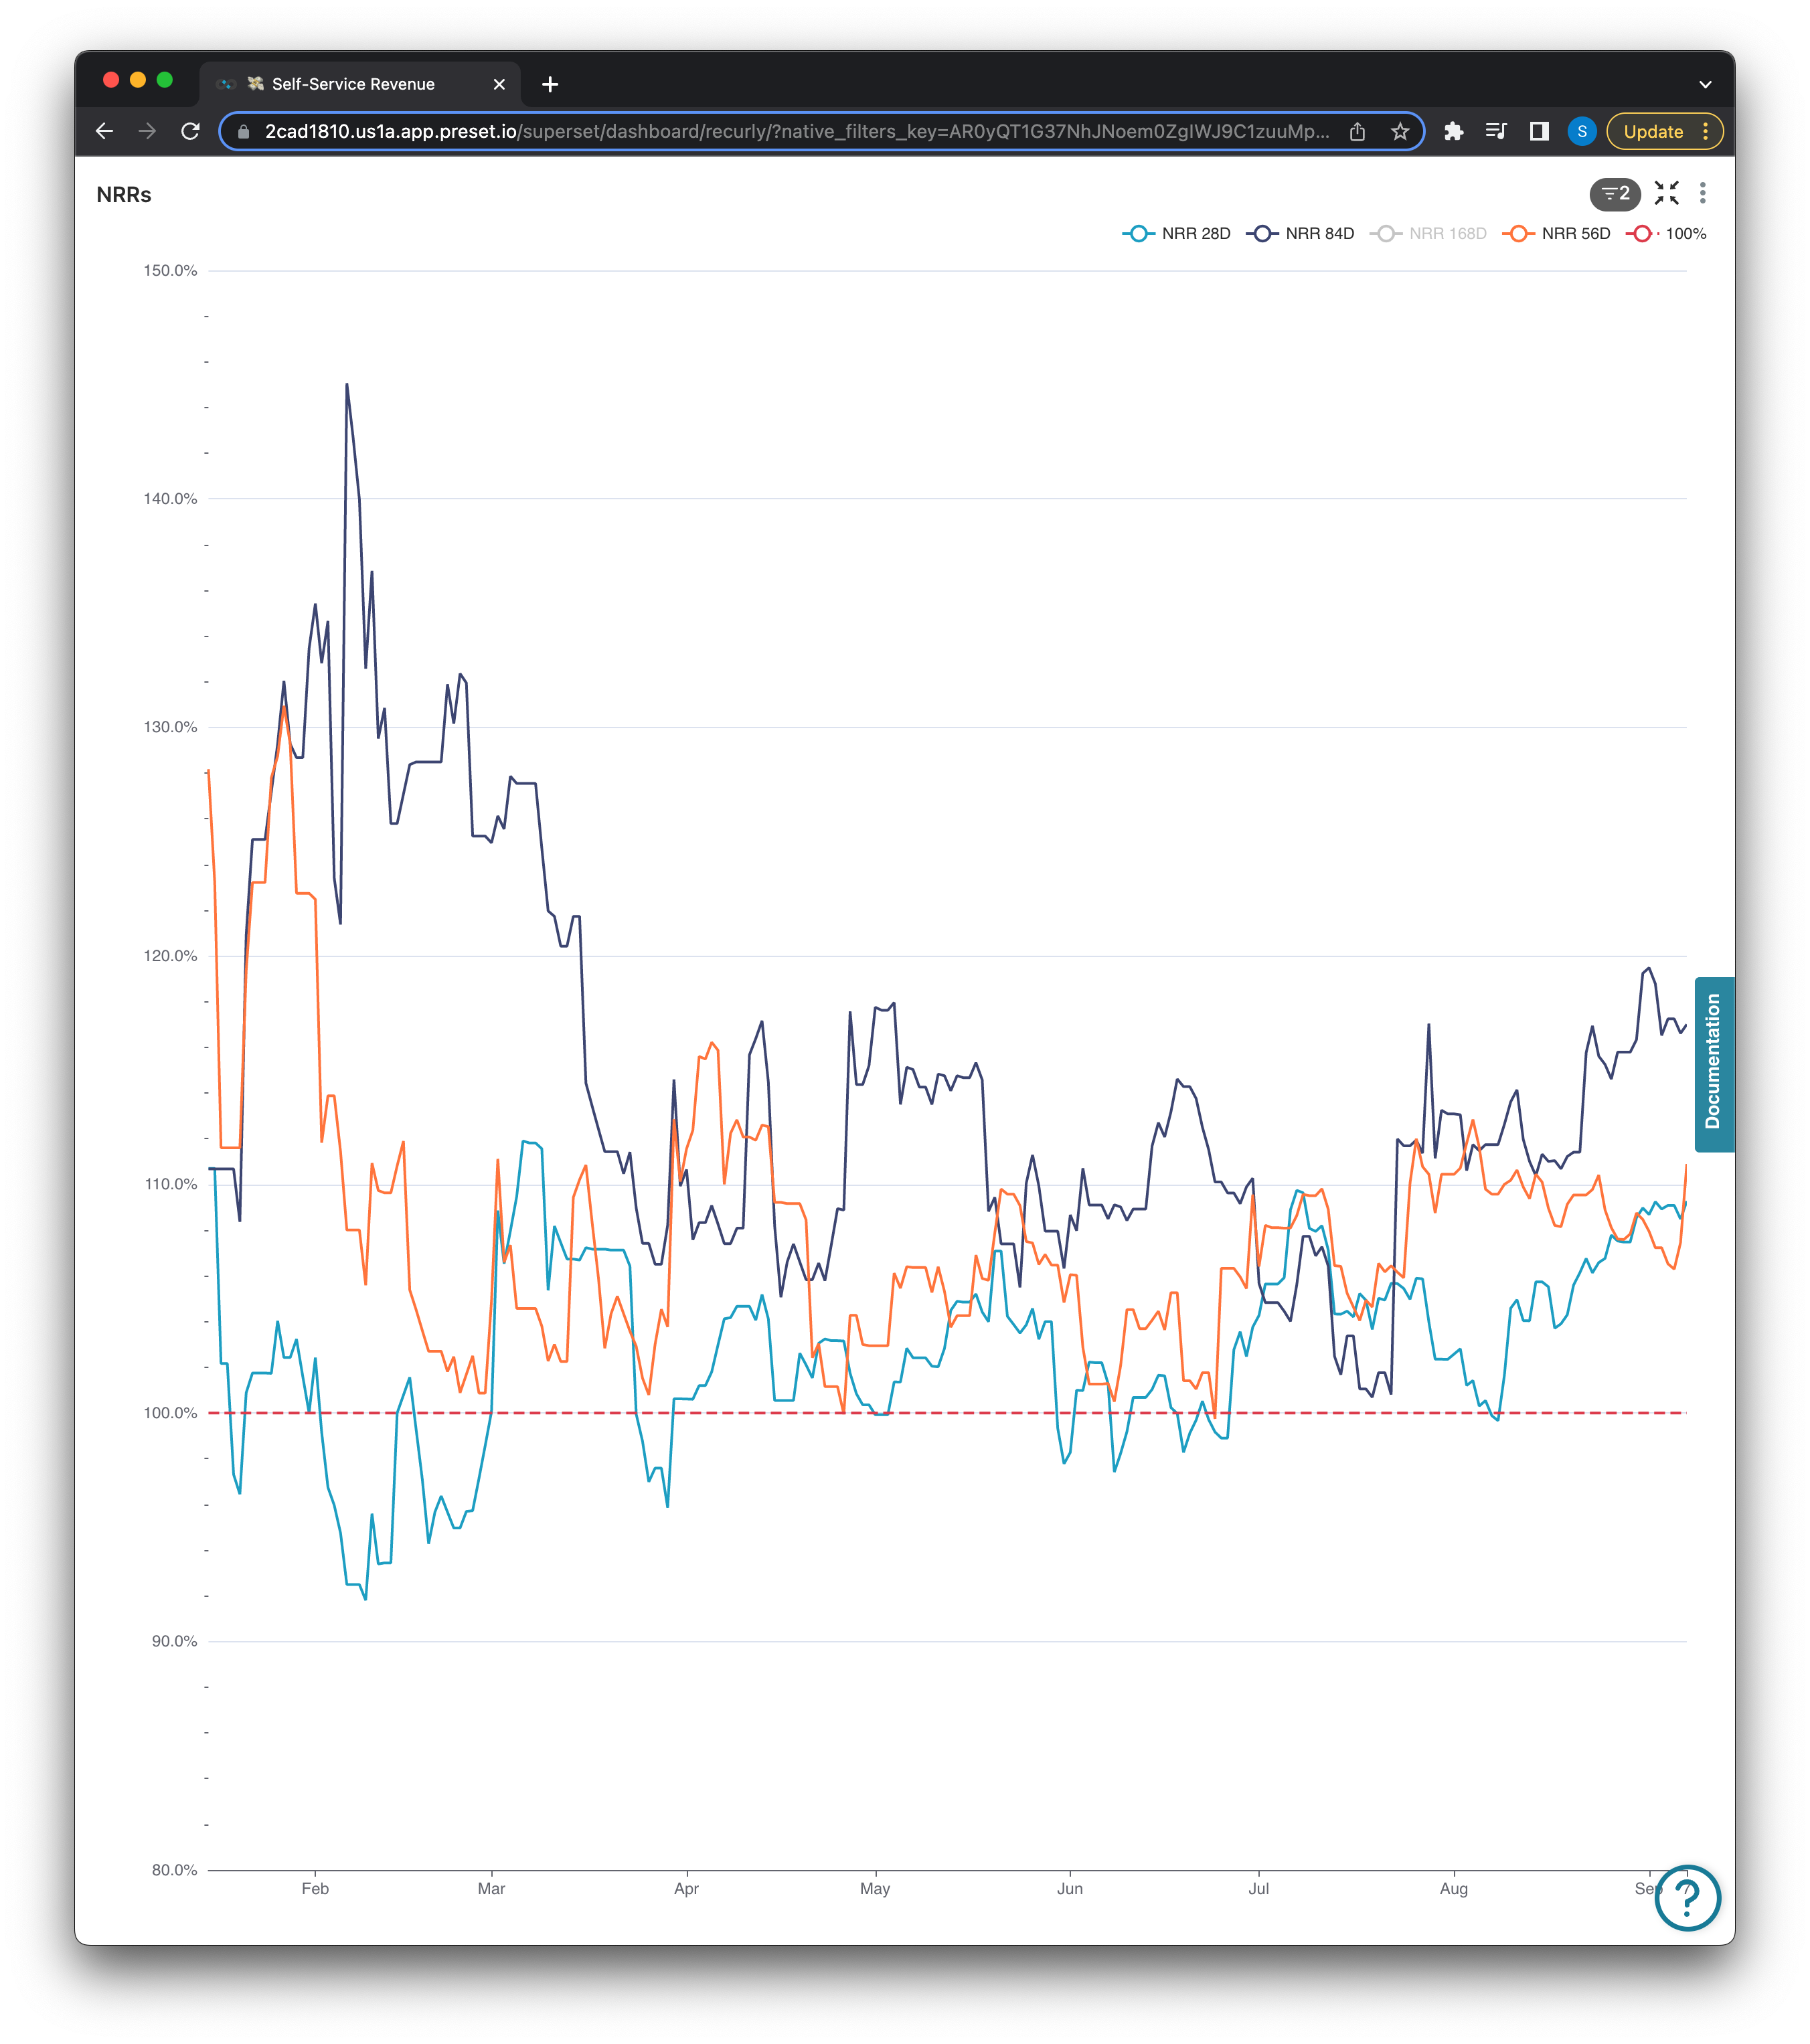Open the Documentation side tab

click(x=1713, y=1063)
